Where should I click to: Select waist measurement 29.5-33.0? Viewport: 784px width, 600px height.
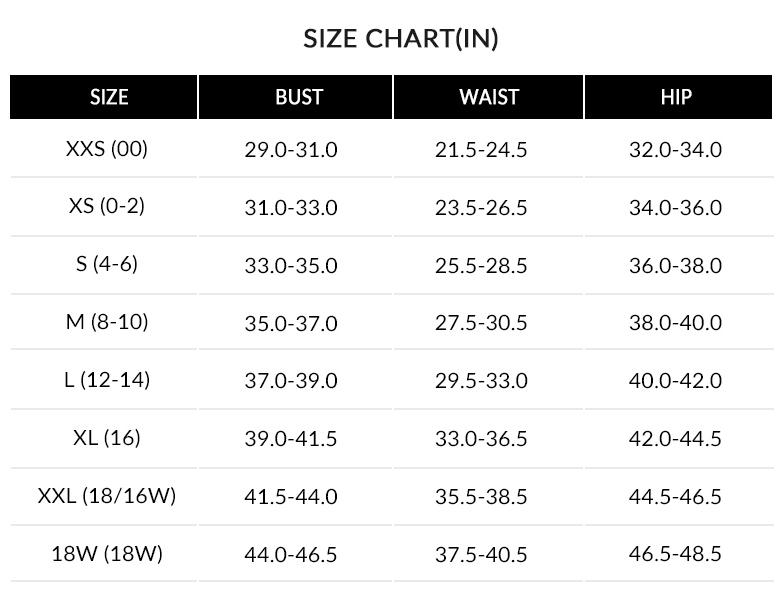coord(481,381)
